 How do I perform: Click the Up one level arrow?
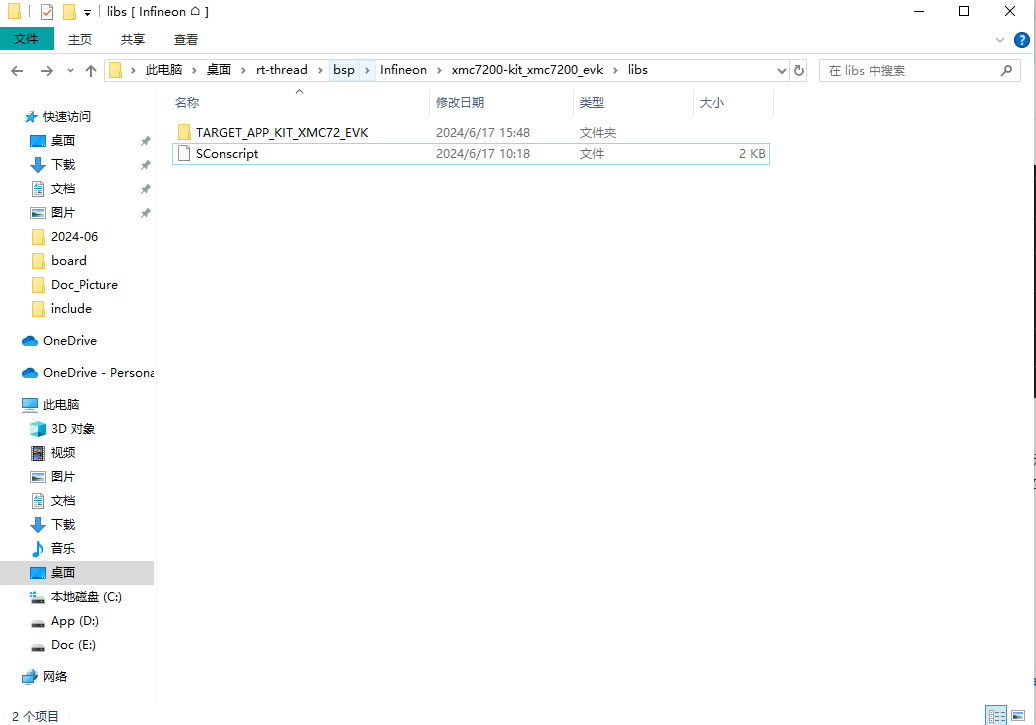coord(91,71)
